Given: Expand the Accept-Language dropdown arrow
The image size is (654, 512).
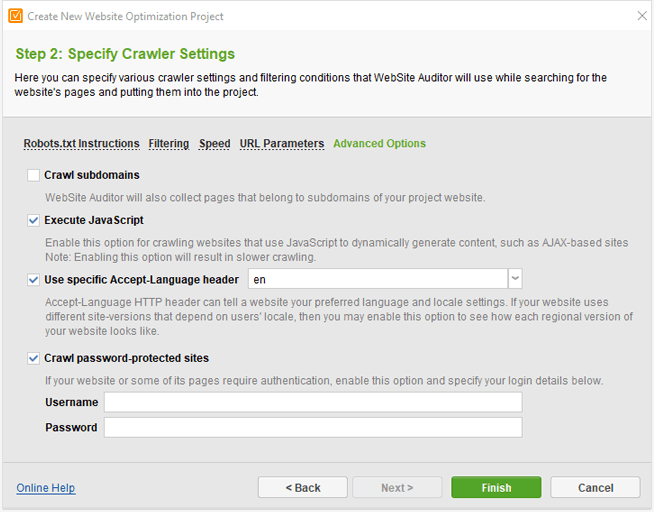Looking at the screenshot, I should point(515,279).
